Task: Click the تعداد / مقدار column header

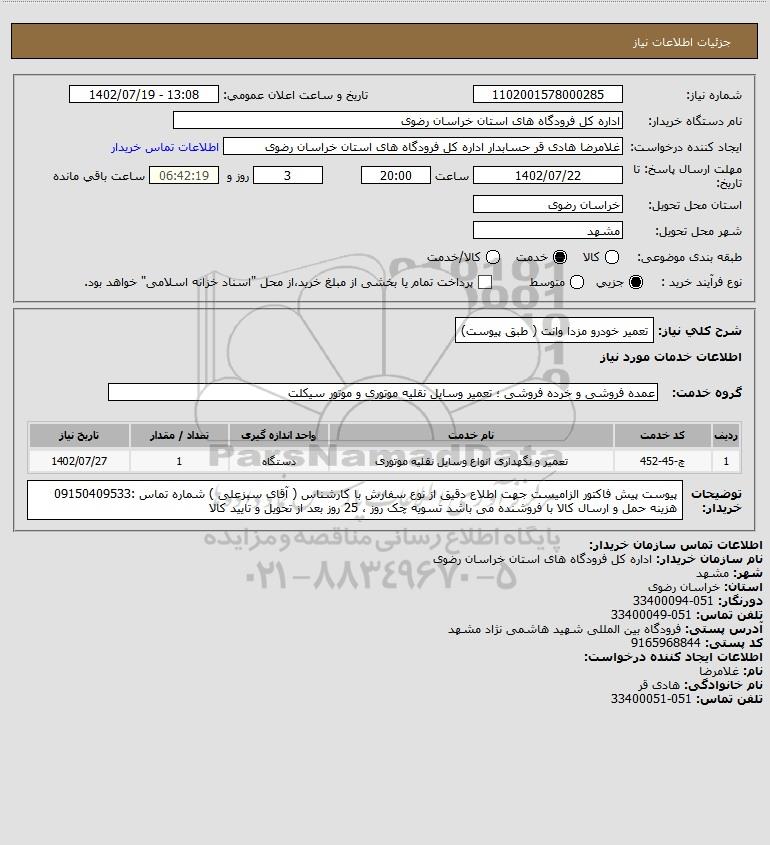Action: tap(179, 435)
